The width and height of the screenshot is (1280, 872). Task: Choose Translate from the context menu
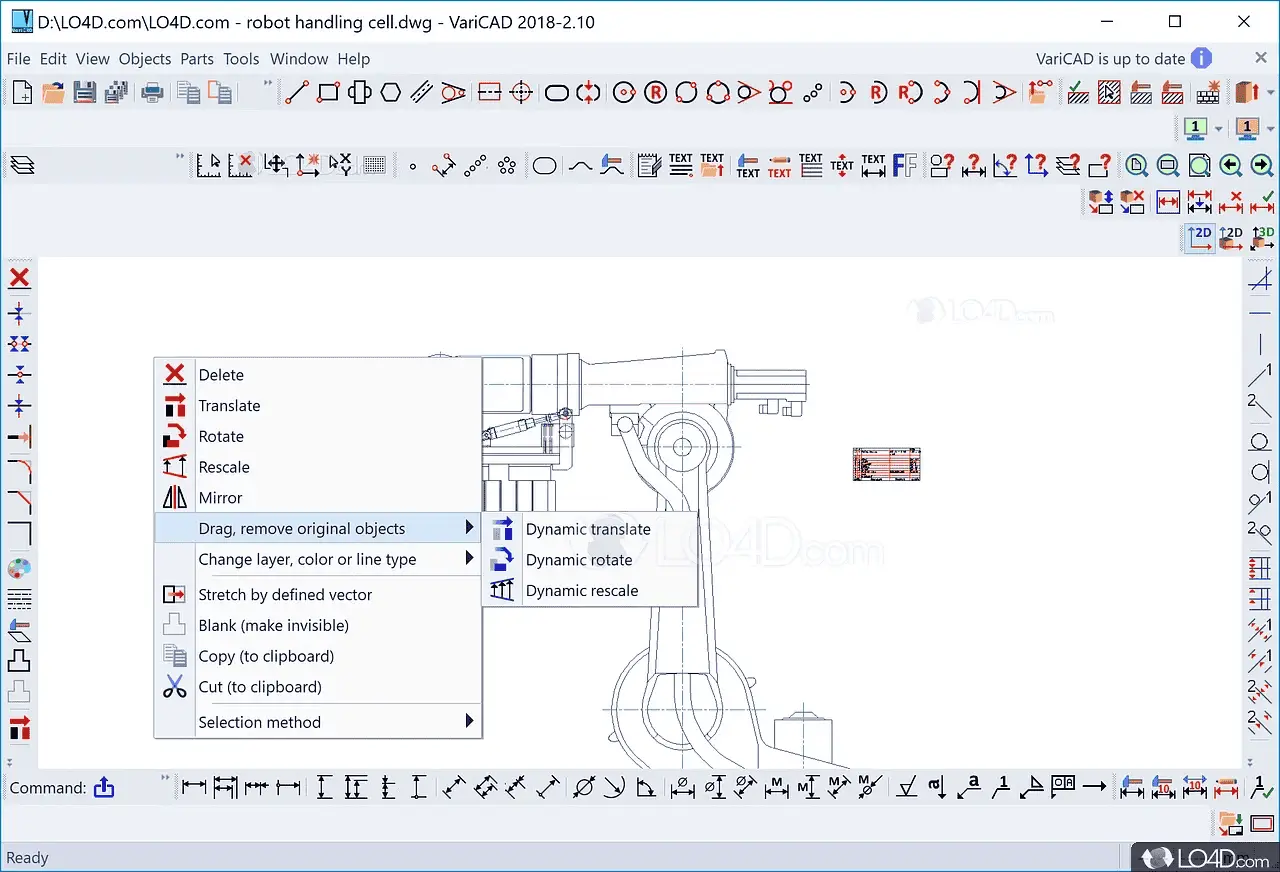(318, 405)
